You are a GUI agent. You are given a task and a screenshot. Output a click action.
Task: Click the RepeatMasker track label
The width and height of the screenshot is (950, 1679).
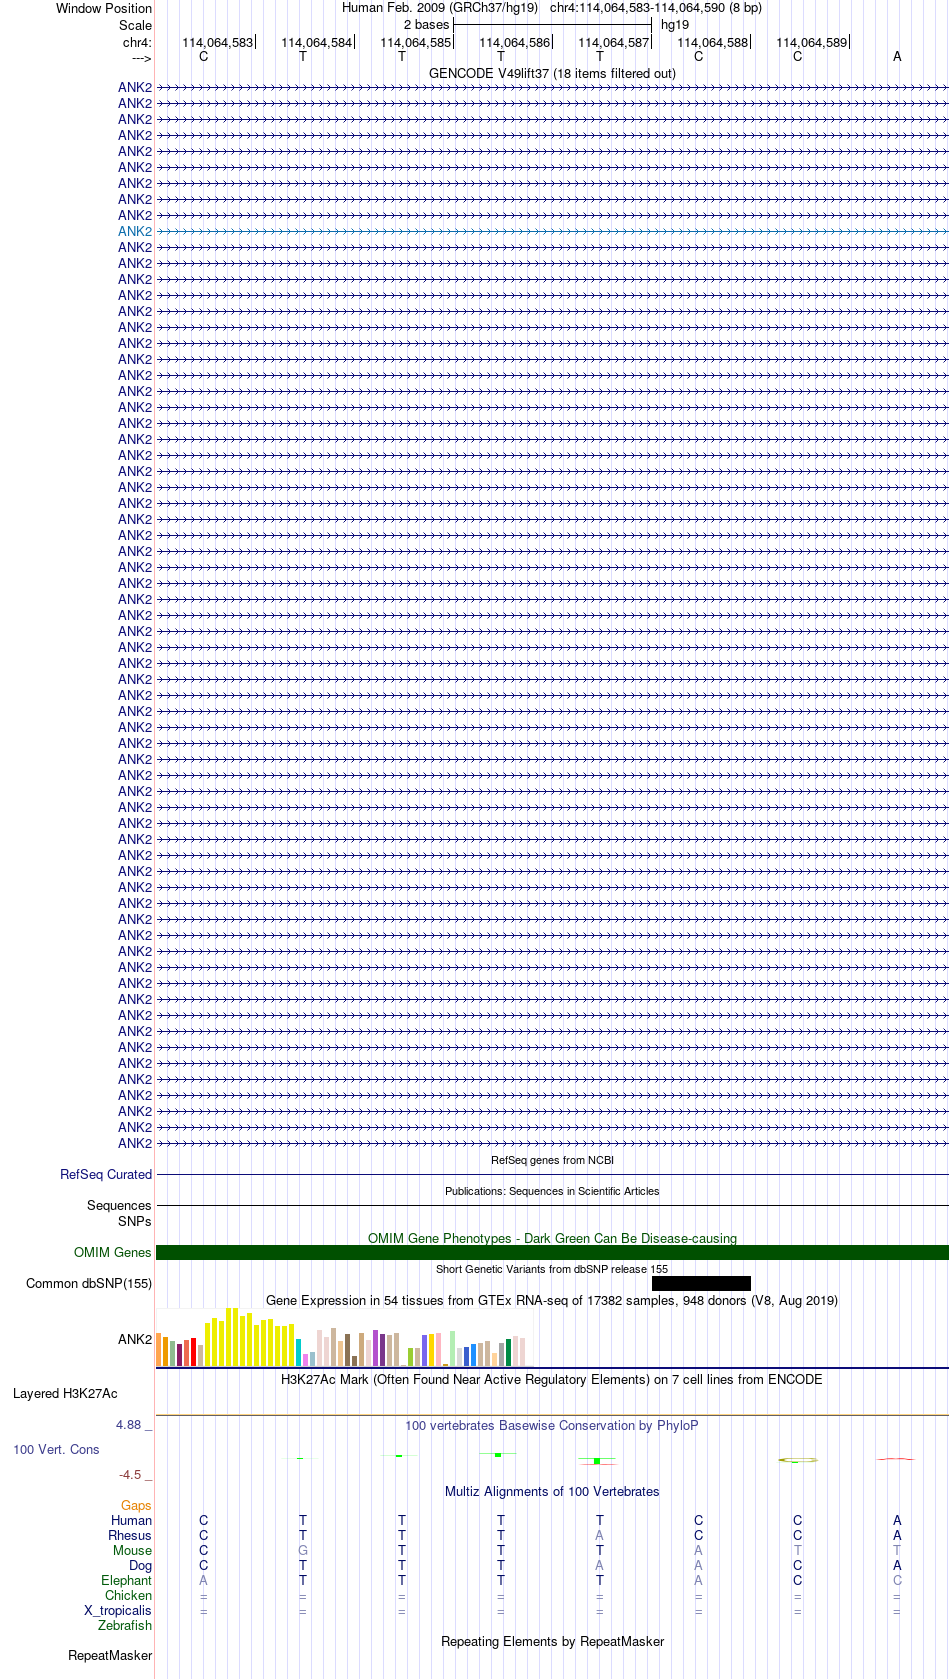pos(110,1656)
